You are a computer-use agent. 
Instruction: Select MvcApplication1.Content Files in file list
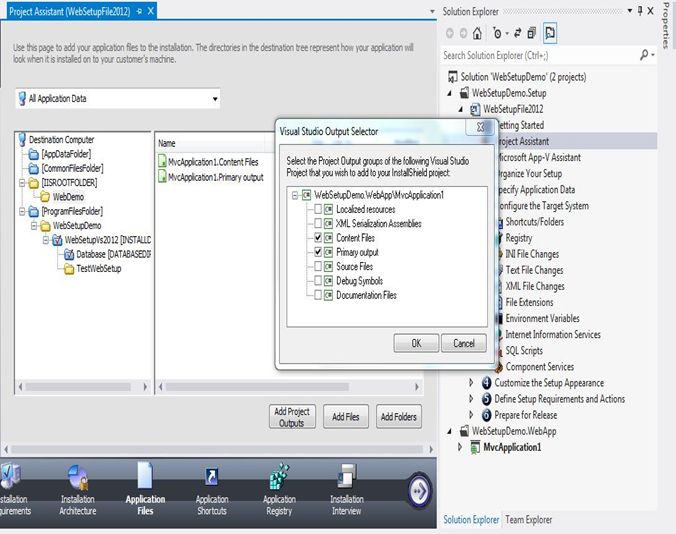tap(208, 162)
